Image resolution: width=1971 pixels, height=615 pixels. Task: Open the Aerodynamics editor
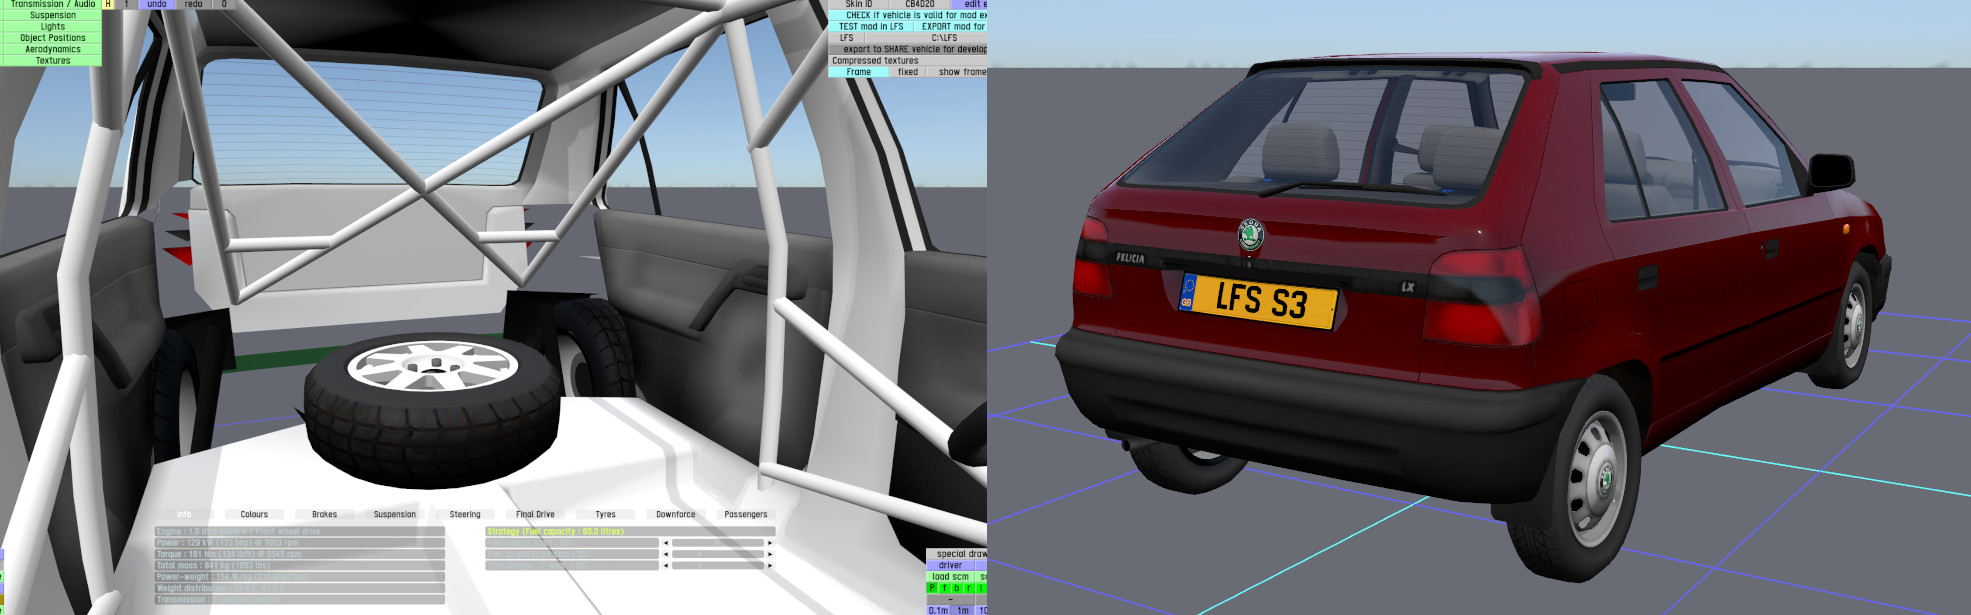(52, 49)
